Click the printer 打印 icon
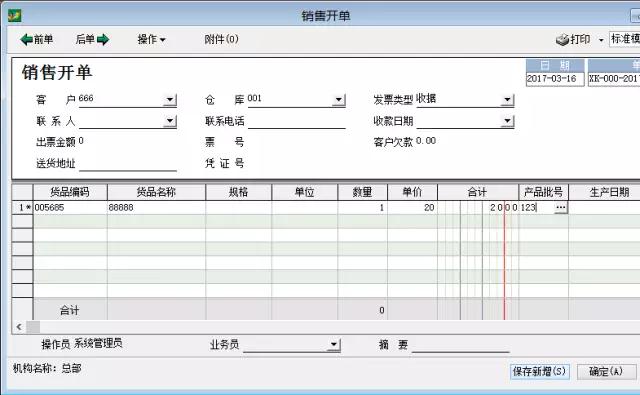This screenshot has height=395, width=640. (562, 40)
